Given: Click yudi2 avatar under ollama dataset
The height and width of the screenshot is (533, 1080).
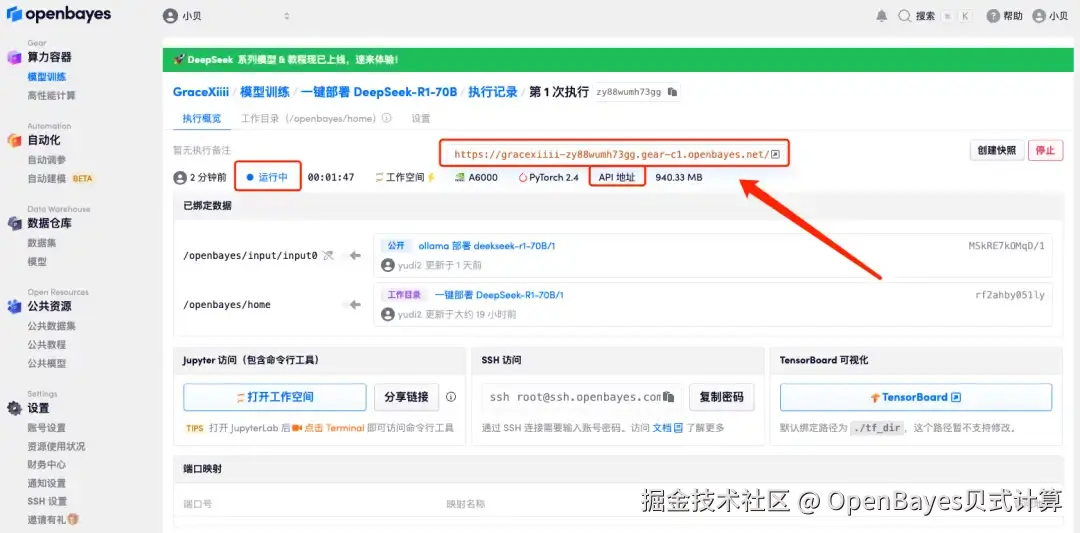Looking at the screenshot, I should click(x=388, y=265).
